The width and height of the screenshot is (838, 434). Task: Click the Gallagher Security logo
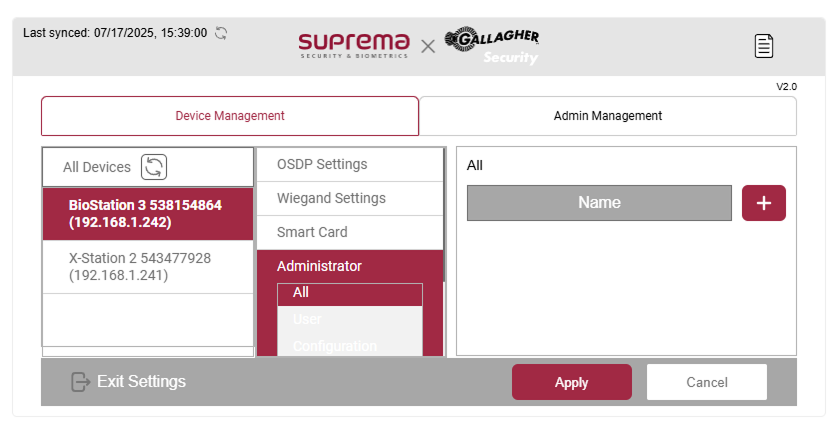tap(492, 45)
